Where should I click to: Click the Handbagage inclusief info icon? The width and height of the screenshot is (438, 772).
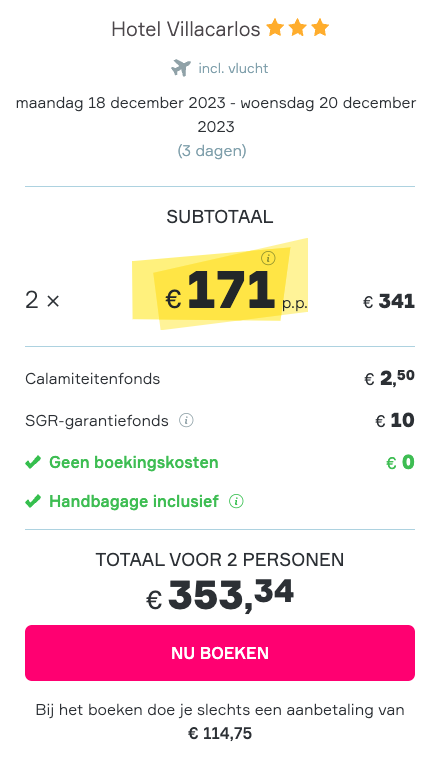tap(236, 502)
